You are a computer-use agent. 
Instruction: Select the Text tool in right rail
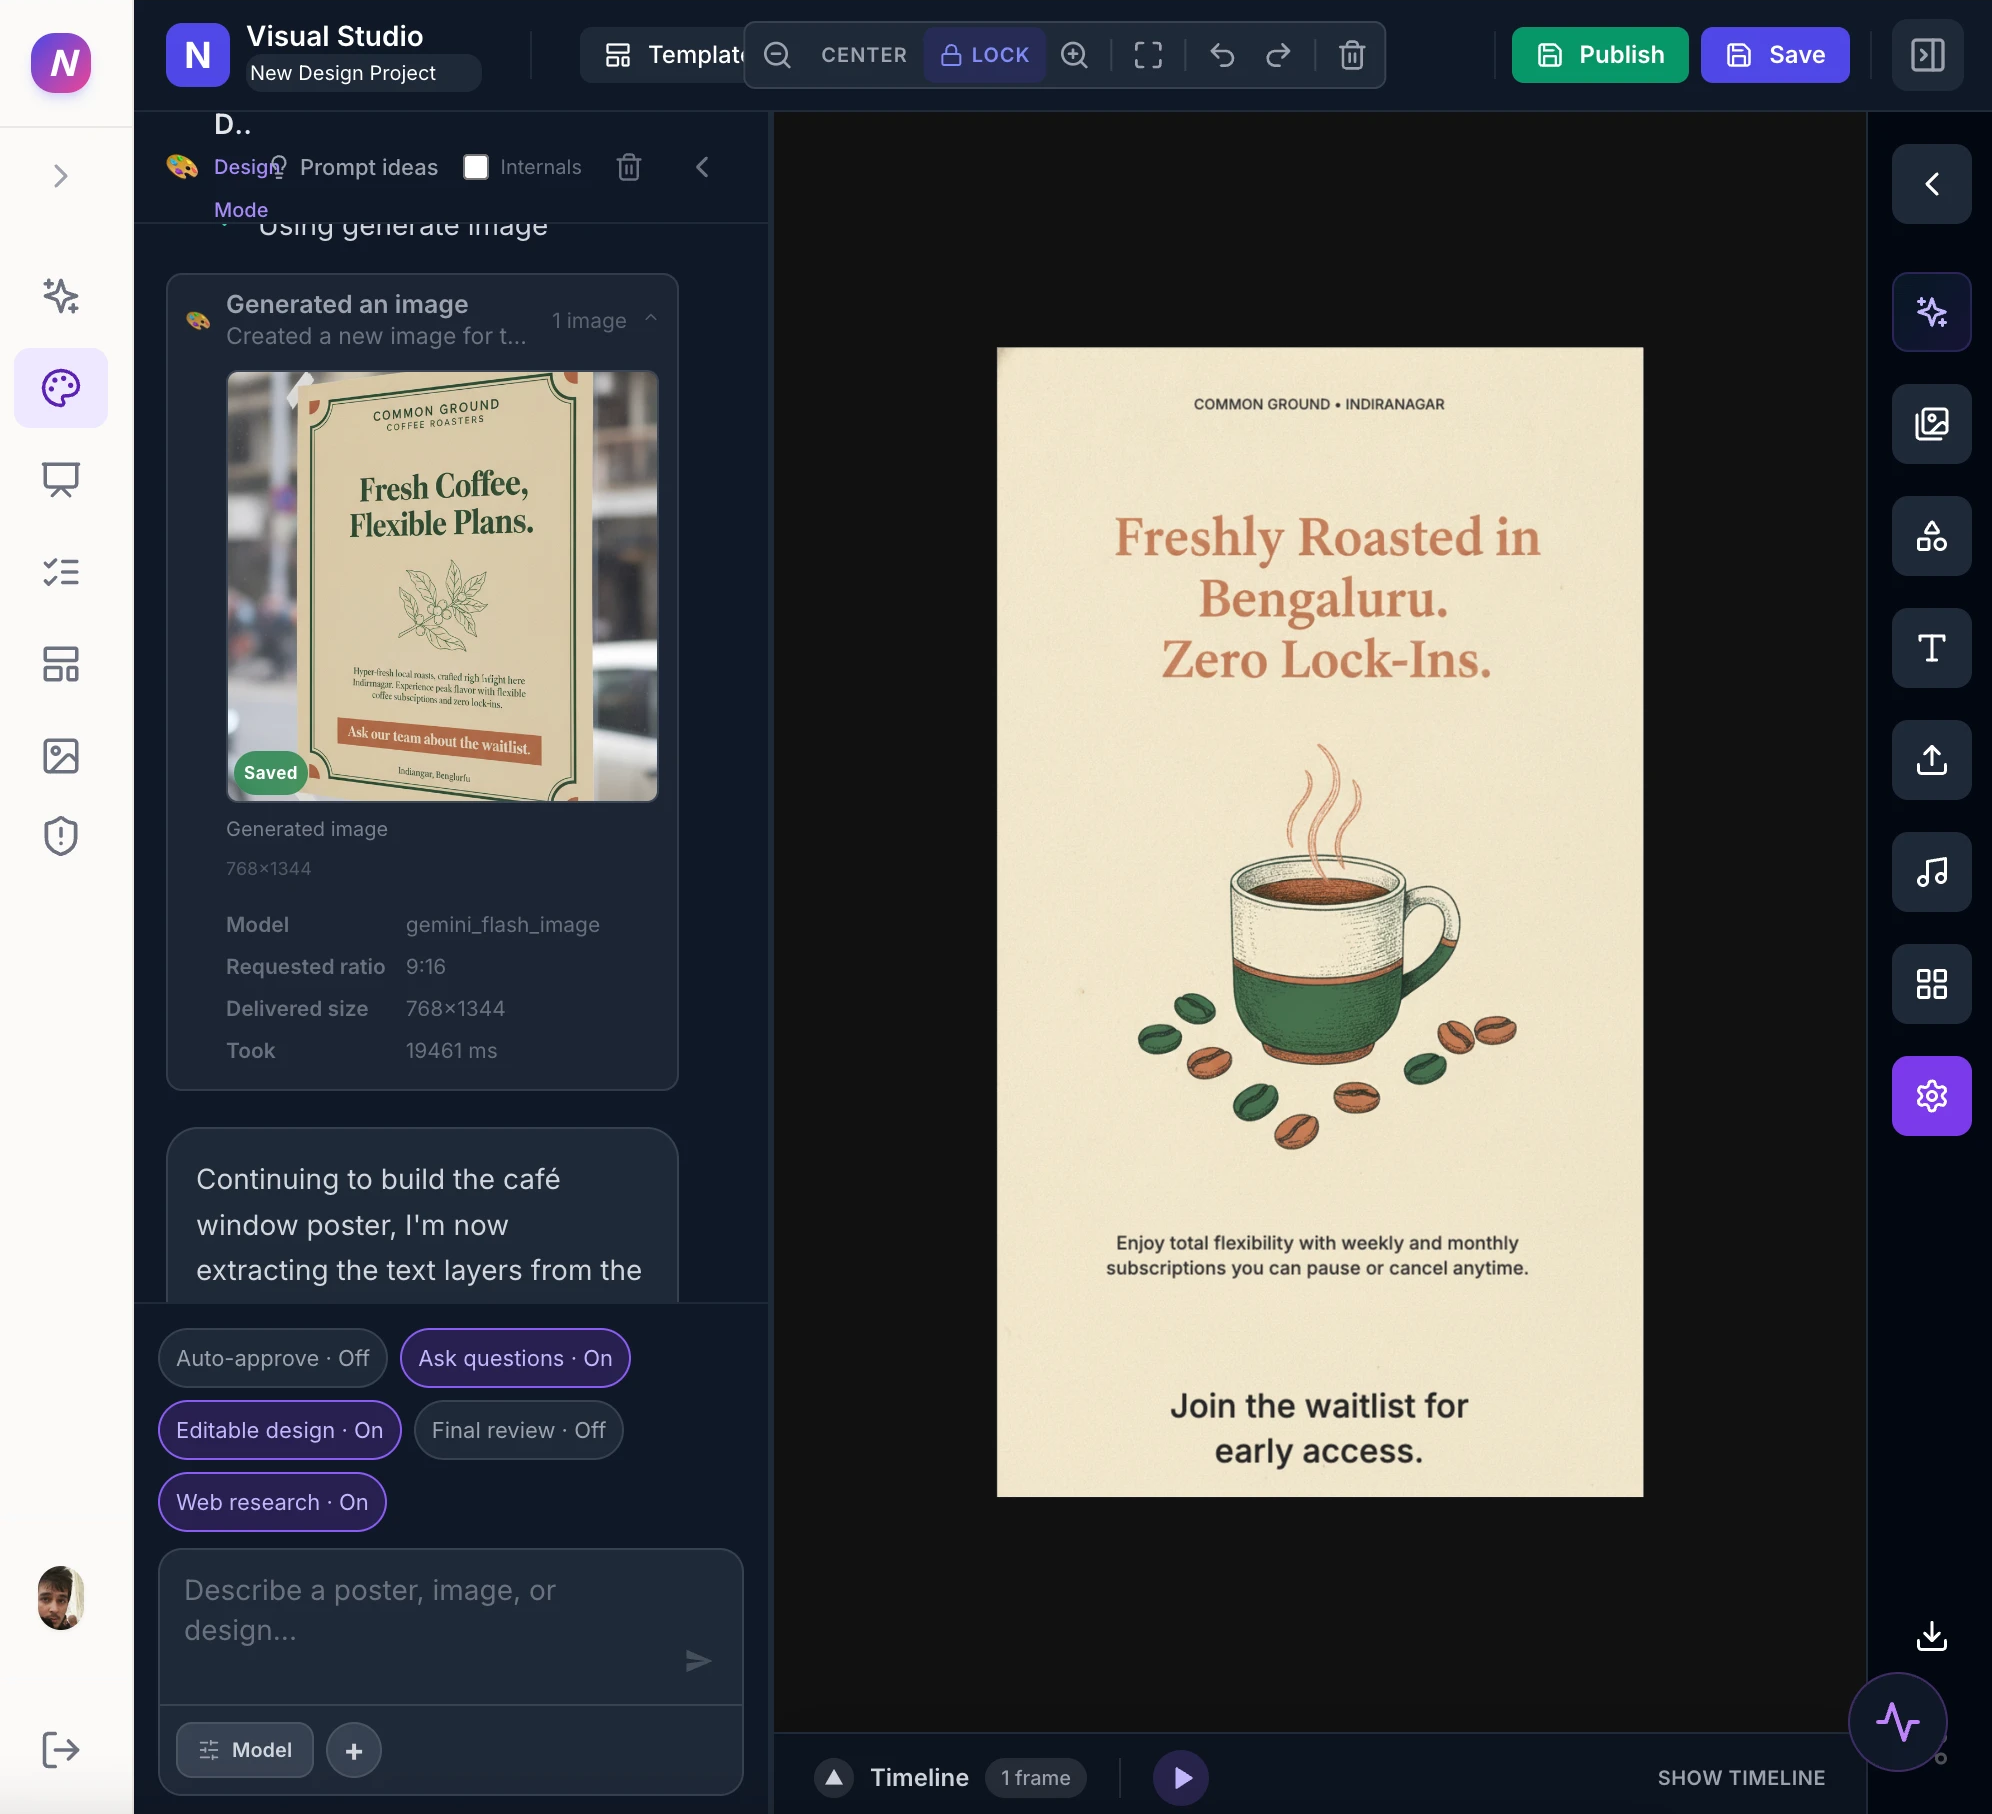point(1931,648)
